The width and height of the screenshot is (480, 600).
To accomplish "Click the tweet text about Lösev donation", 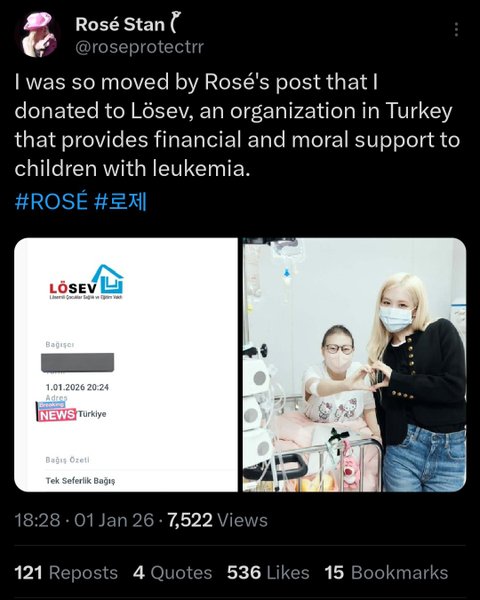I will click(x=237, y=126).
